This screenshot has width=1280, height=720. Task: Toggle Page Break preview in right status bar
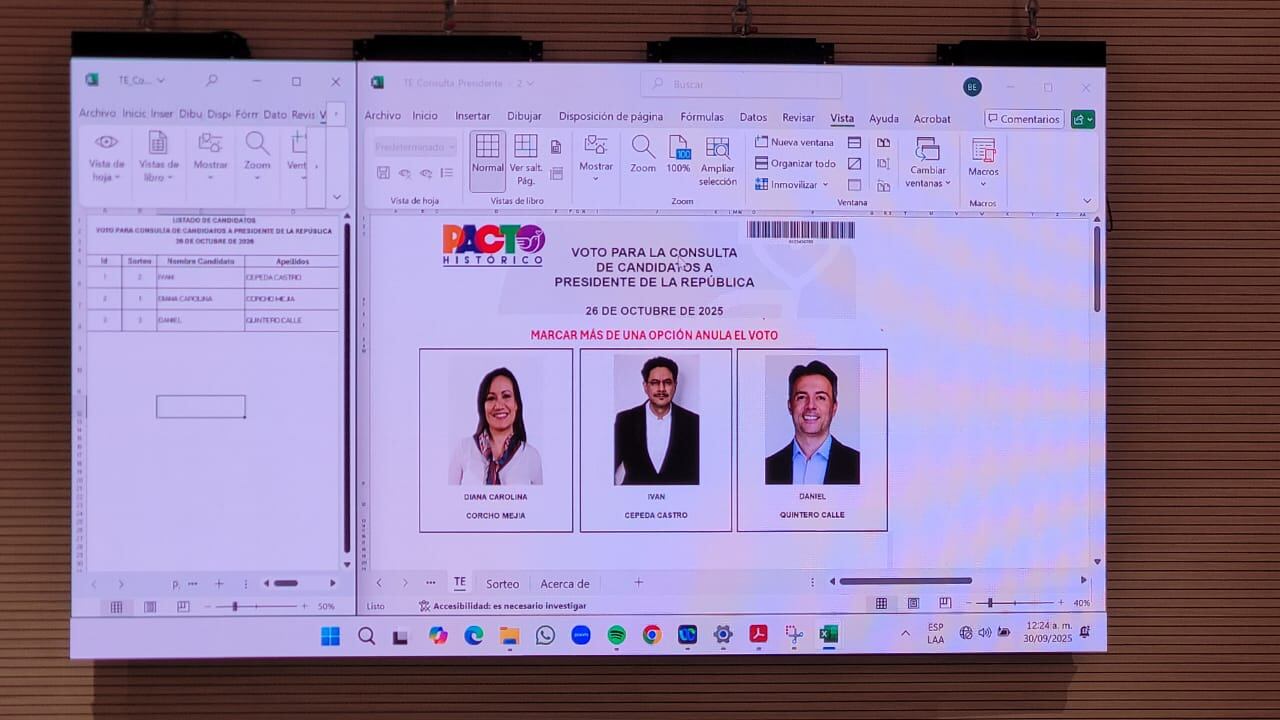945,603
